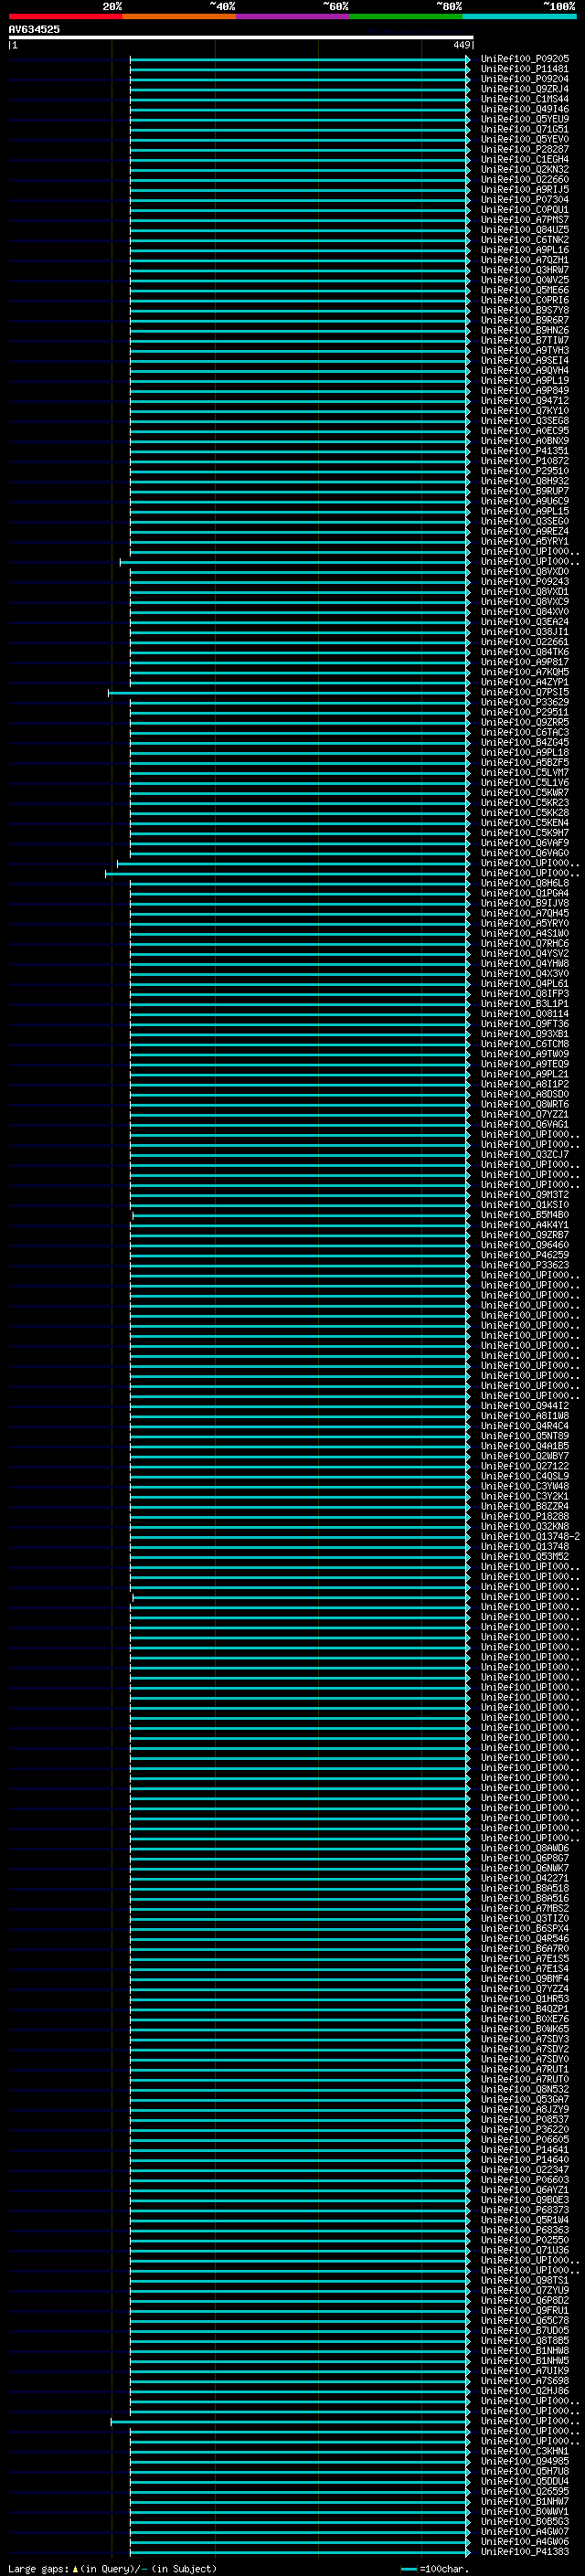Screen dimensions: 585x2576
Task: Click hit label UniRef100_Q3HRW7
Action: pyautogui.click(x=524, y=270)
